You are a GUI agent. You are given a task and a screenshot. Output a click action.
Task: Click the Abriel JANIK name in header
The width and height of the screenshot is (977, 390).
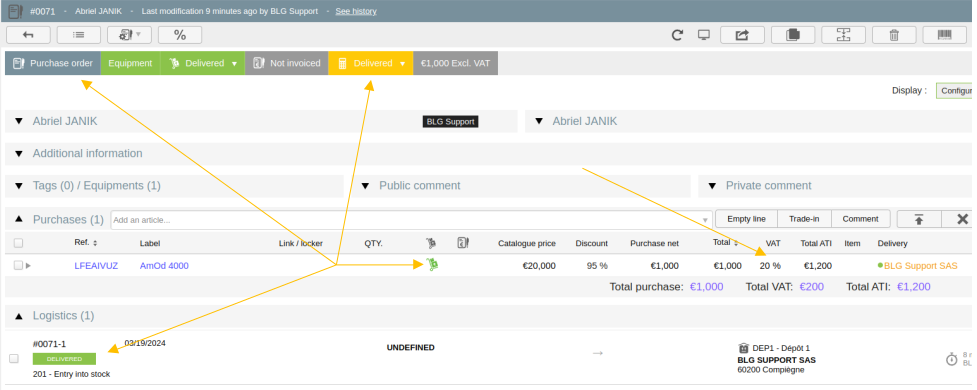pyautogui.click(x=98, y=11)
